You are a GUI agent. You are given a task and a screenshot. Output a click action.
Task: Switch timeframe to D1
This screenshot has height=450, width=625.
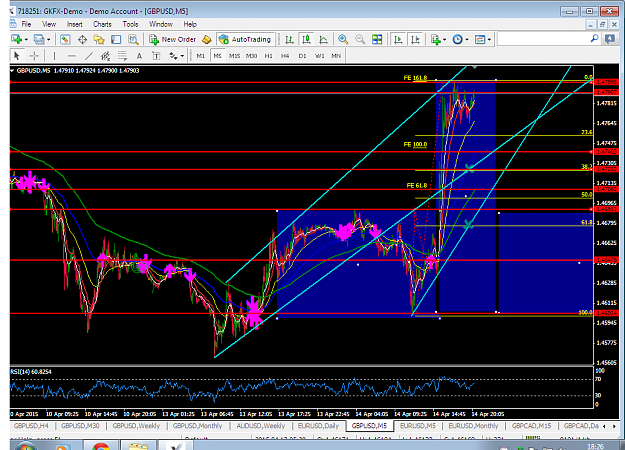click(x=303, y=56)
